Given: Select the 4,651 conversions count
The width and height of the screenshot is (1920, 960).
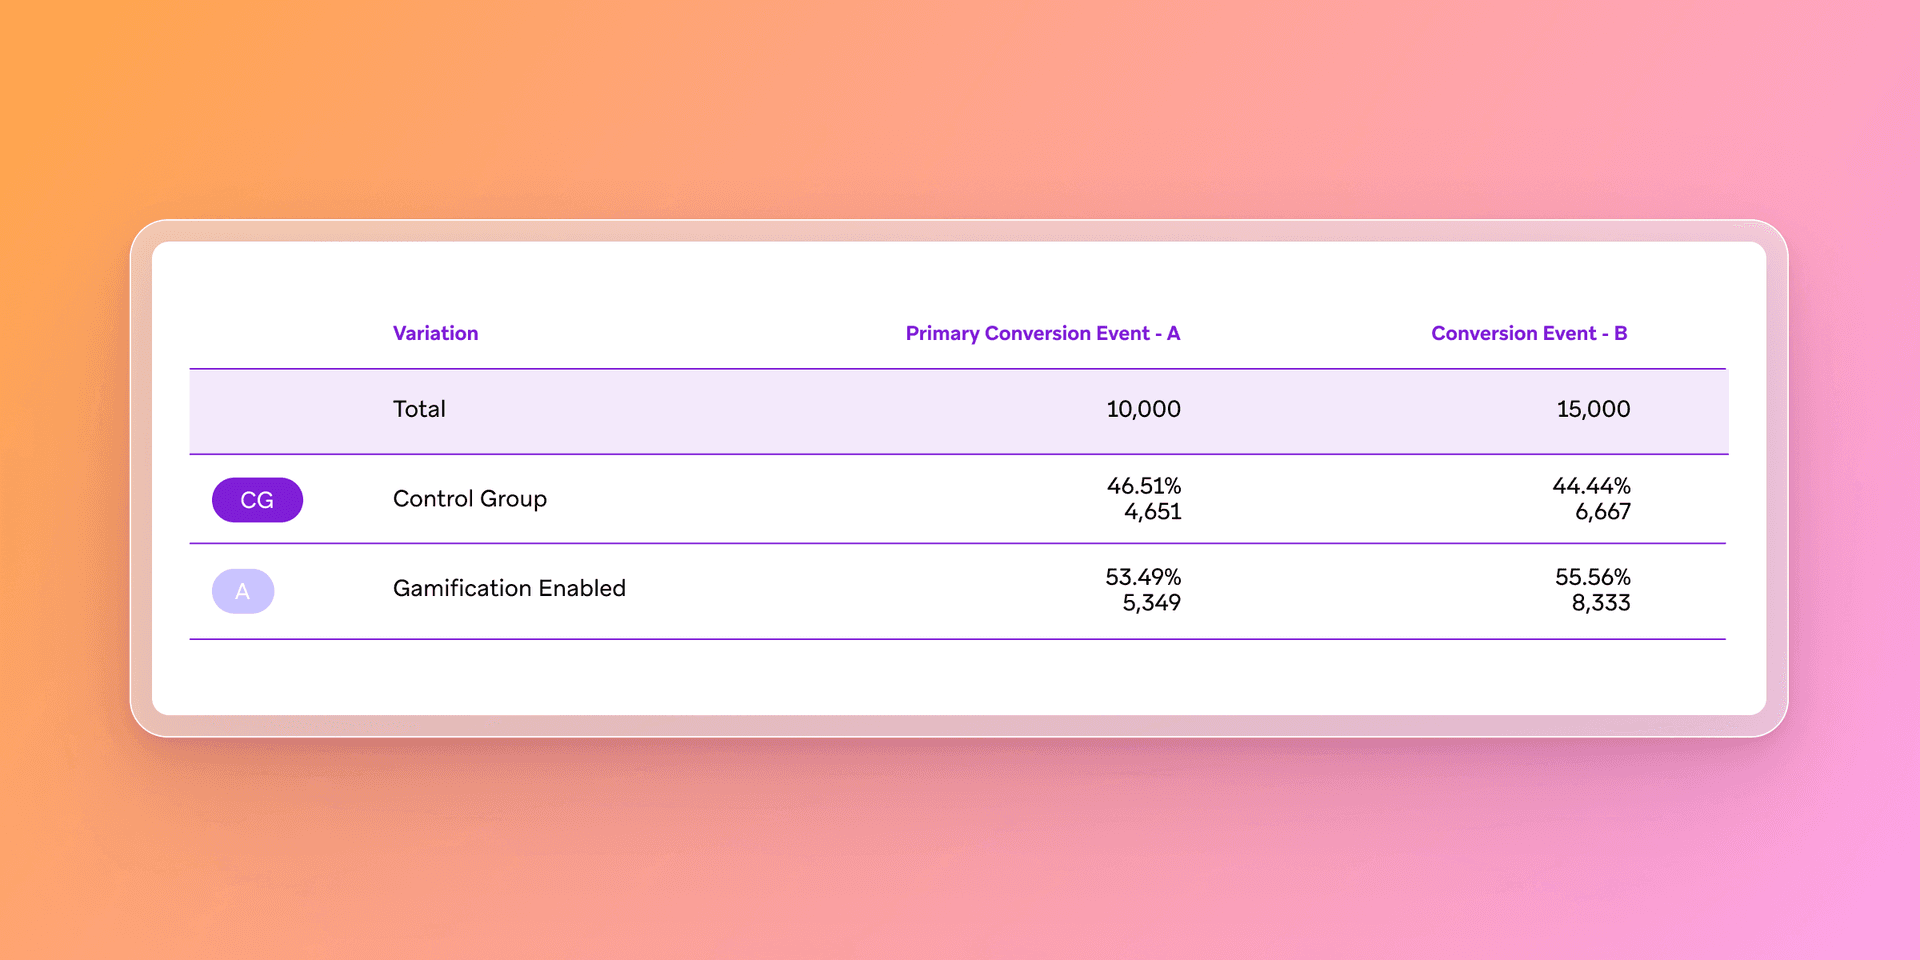Looking at the screenshot, I should tap(1152, 512).
